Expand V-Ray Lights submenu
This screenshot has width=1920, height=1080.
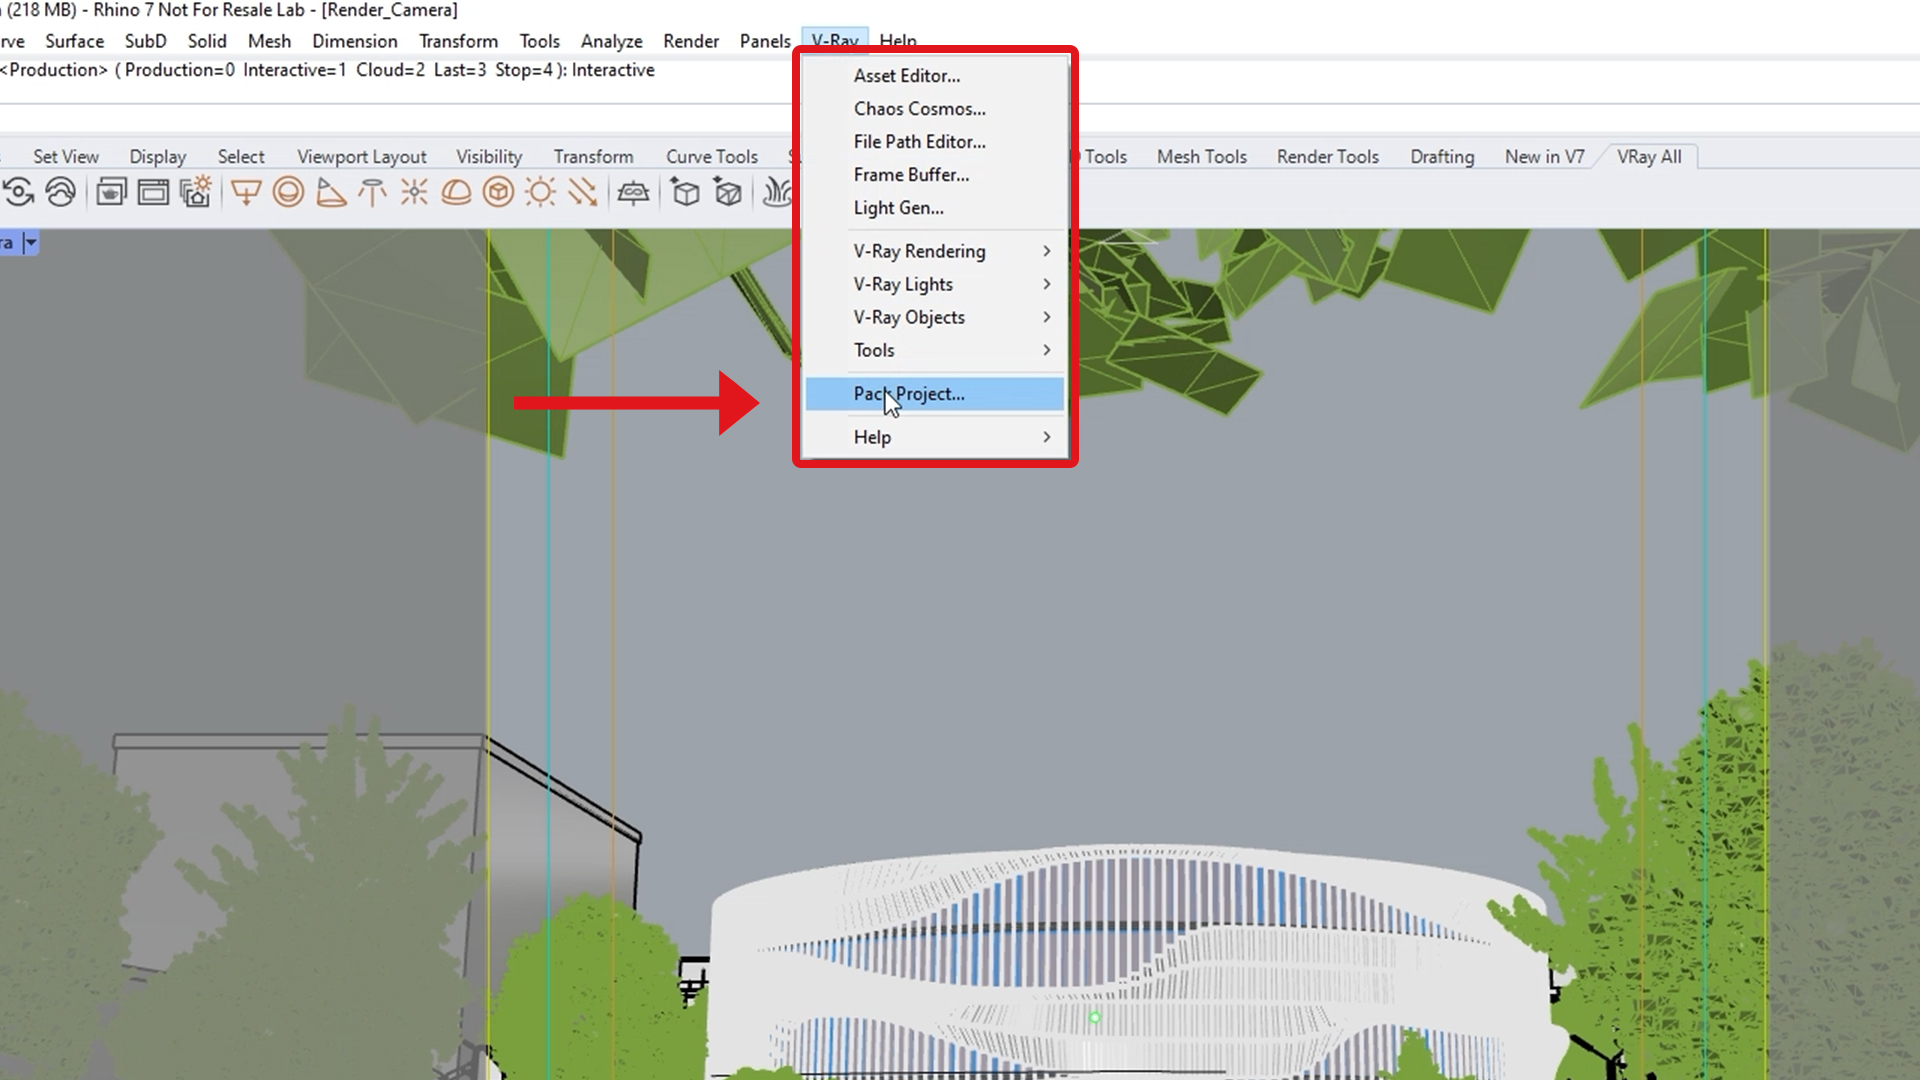pyautogui.click(x=934, y=284)
